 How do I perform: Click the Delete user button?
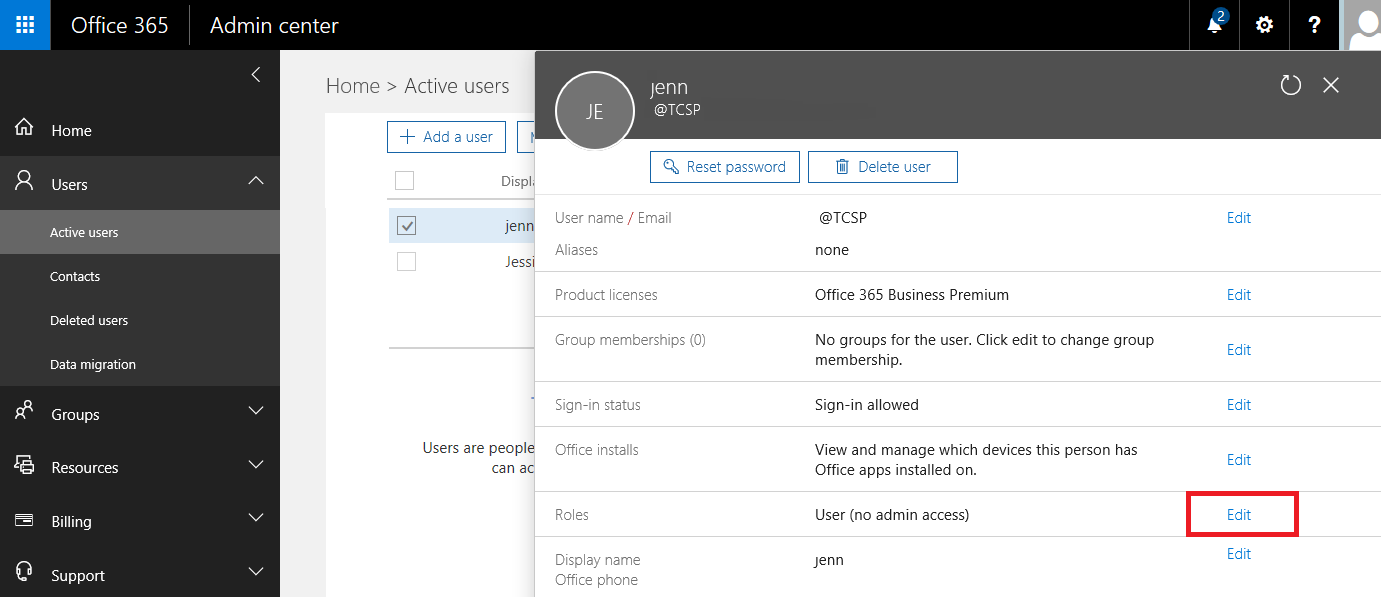[882, 167]
